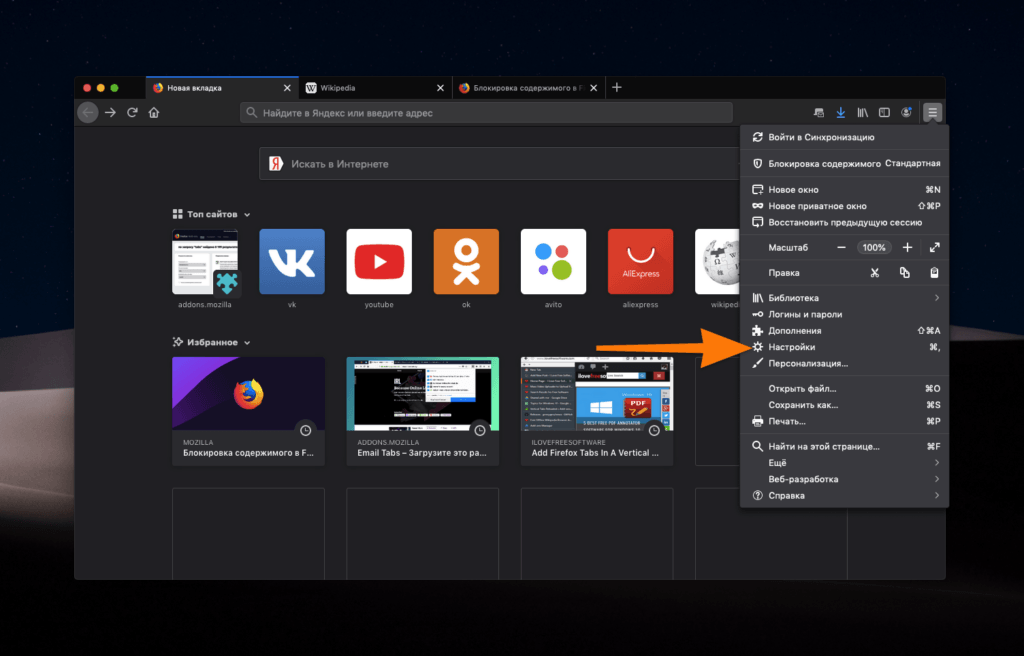Open the YouTube top site tile
The height and width of the screenshot is (656, 1024).
tap(379, 261)
